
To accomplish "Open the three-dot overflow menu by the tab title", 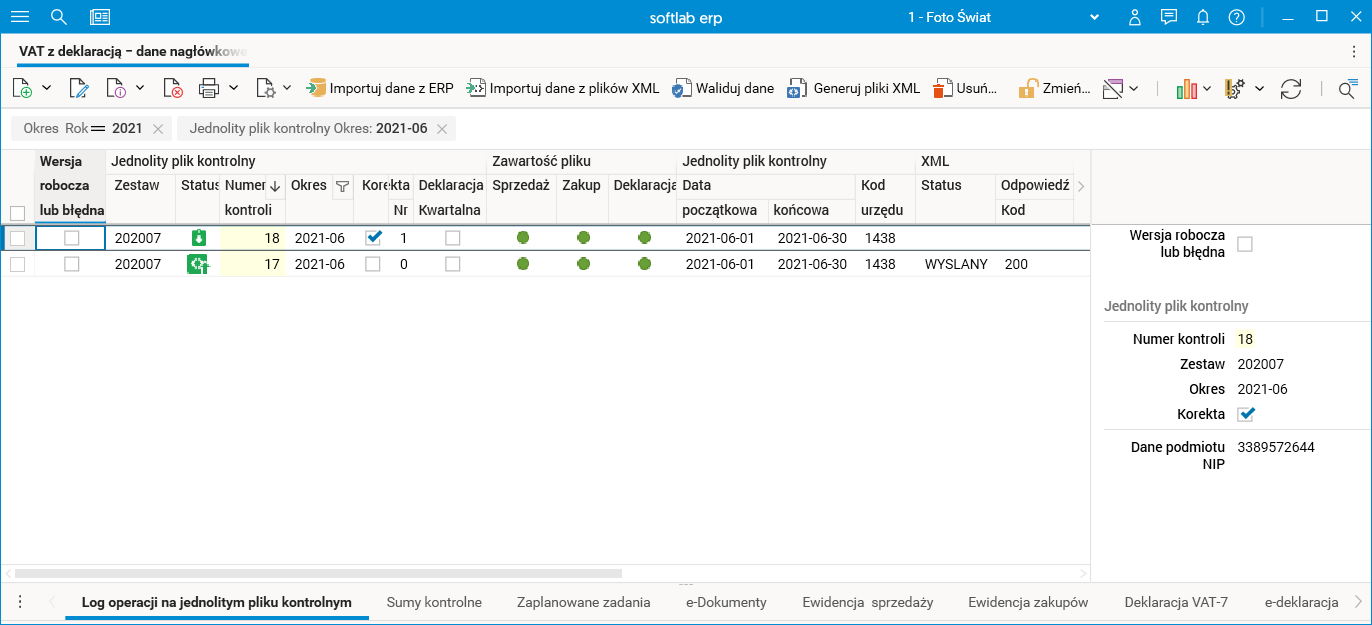I will pyautogui.click(x=1354, y=51).
